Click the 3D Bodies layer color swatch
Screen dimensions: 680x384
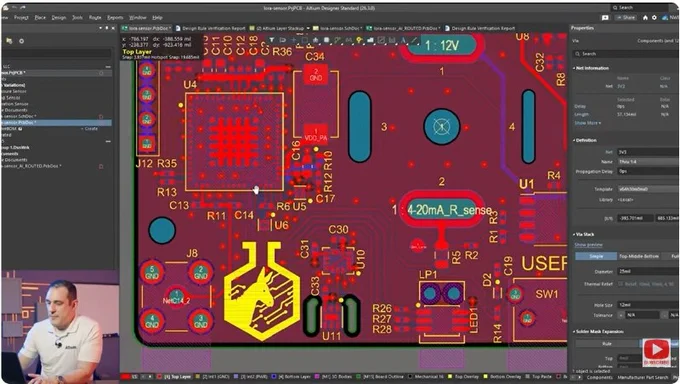[317, 377]
